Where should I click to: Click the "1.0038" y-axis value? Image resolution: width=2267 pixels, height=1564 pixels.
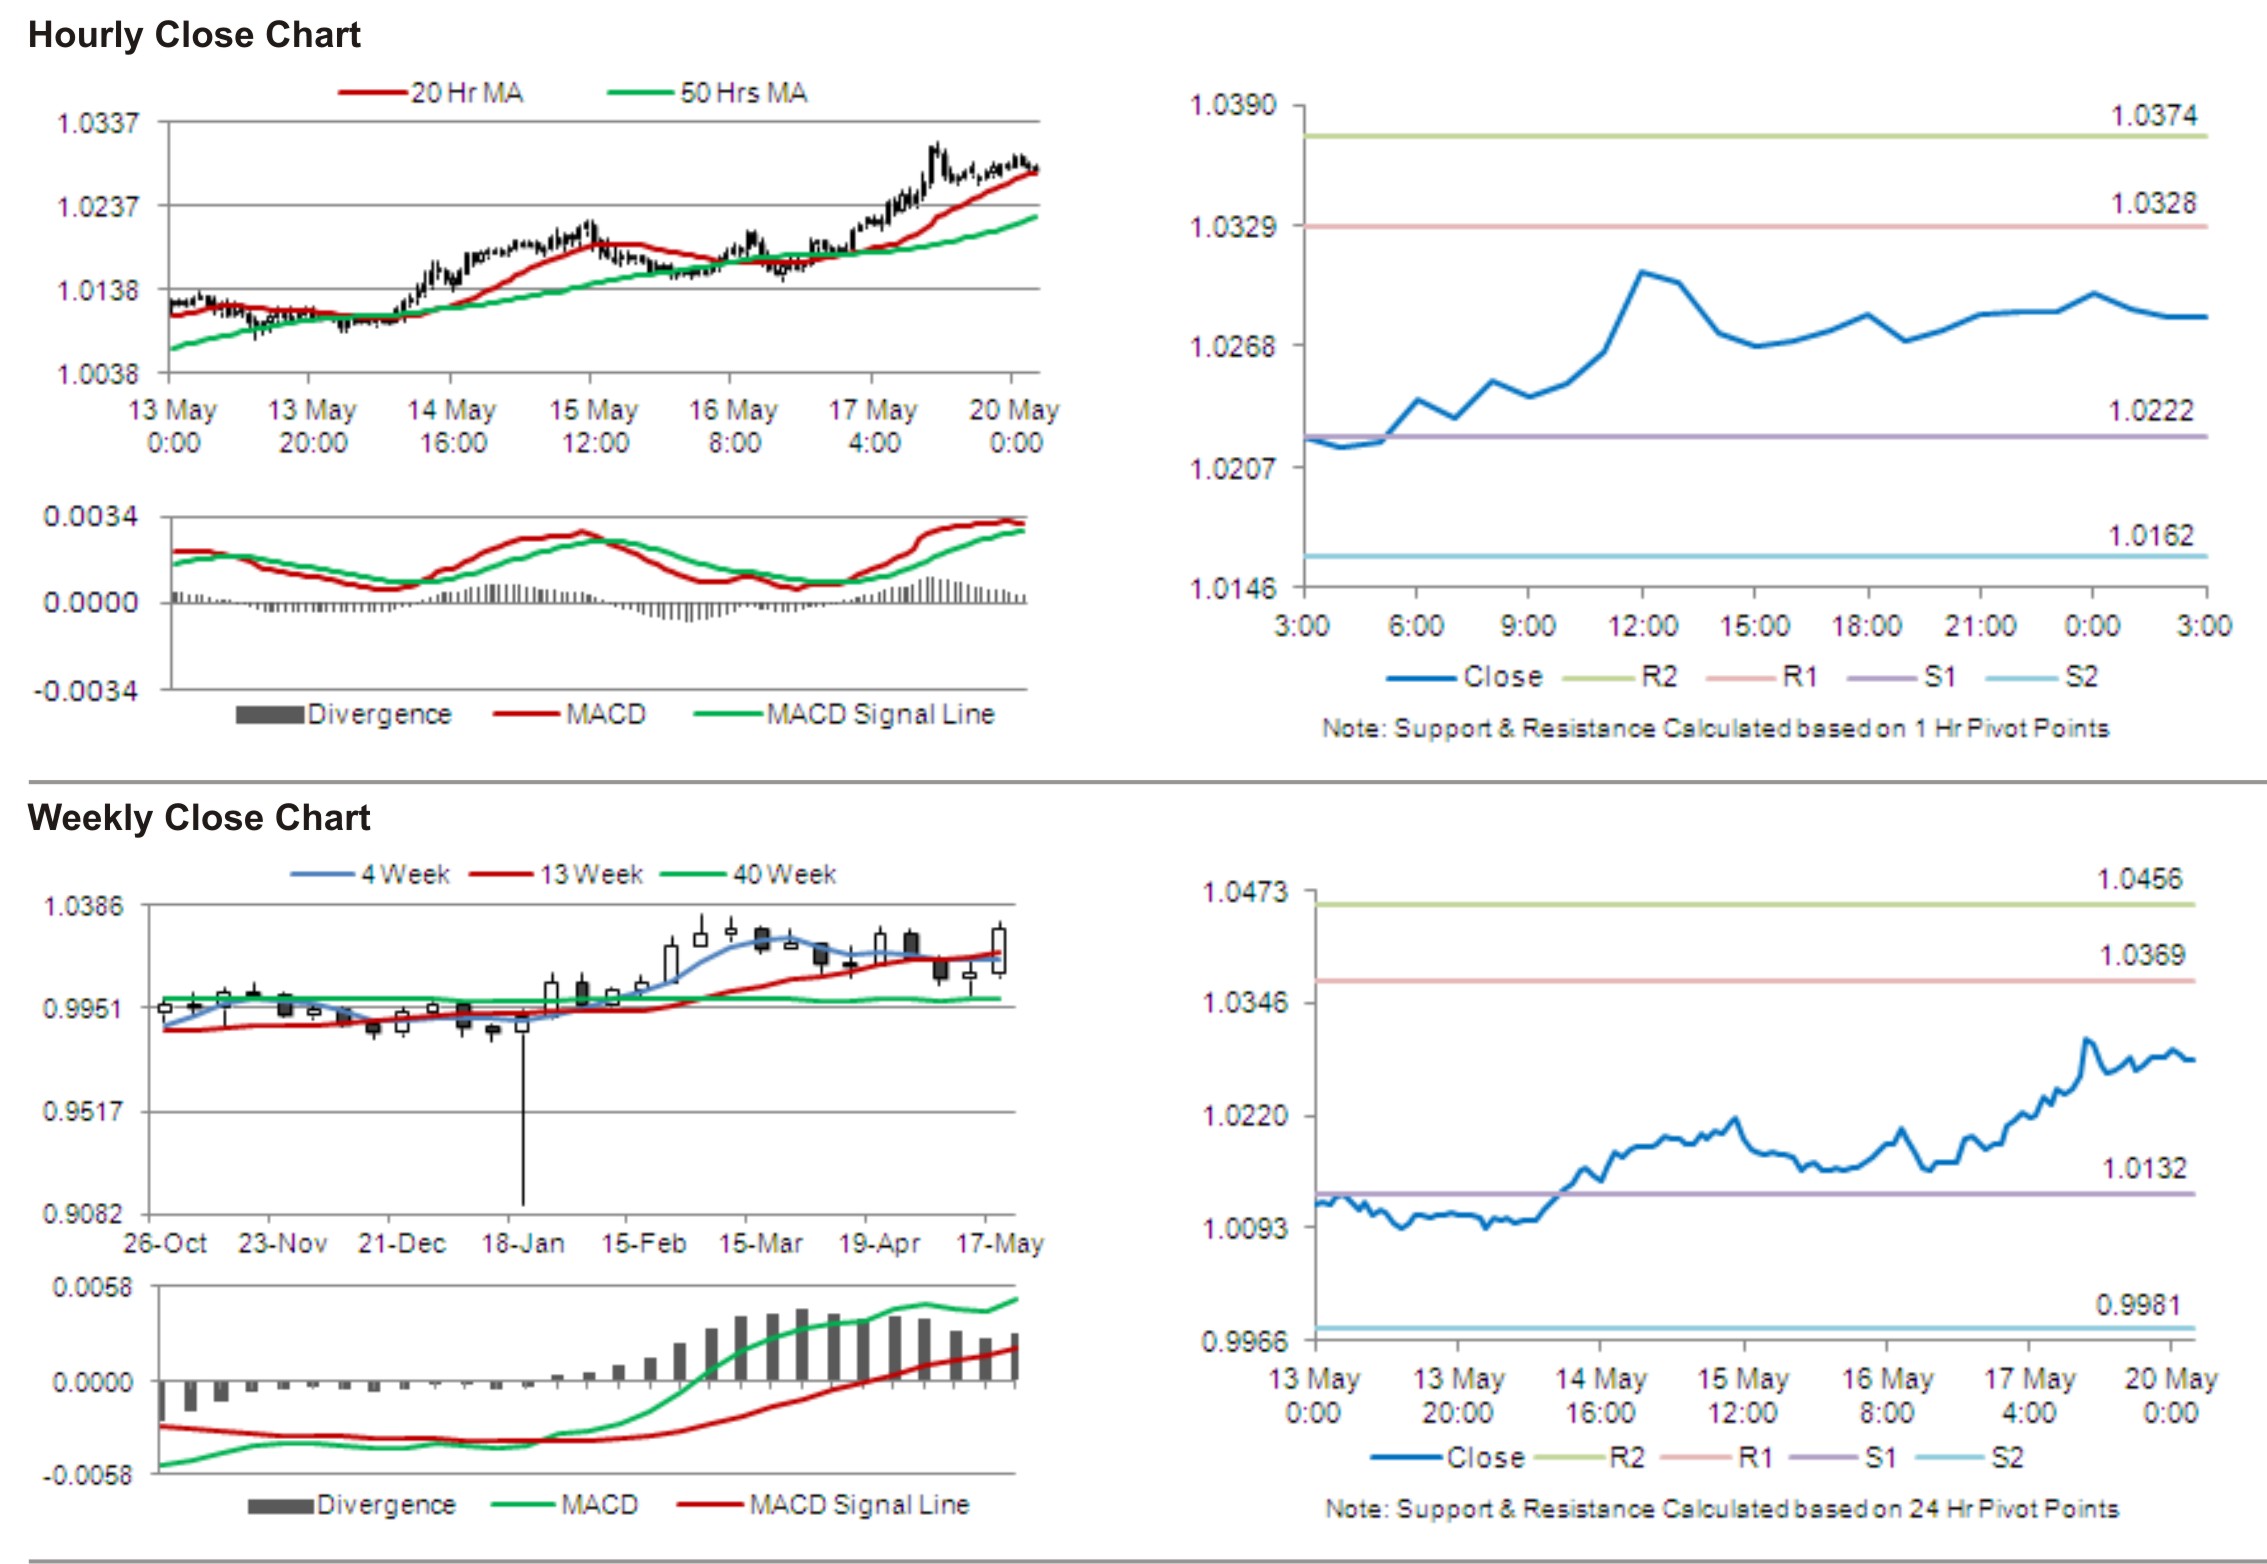tap(98, 374)
